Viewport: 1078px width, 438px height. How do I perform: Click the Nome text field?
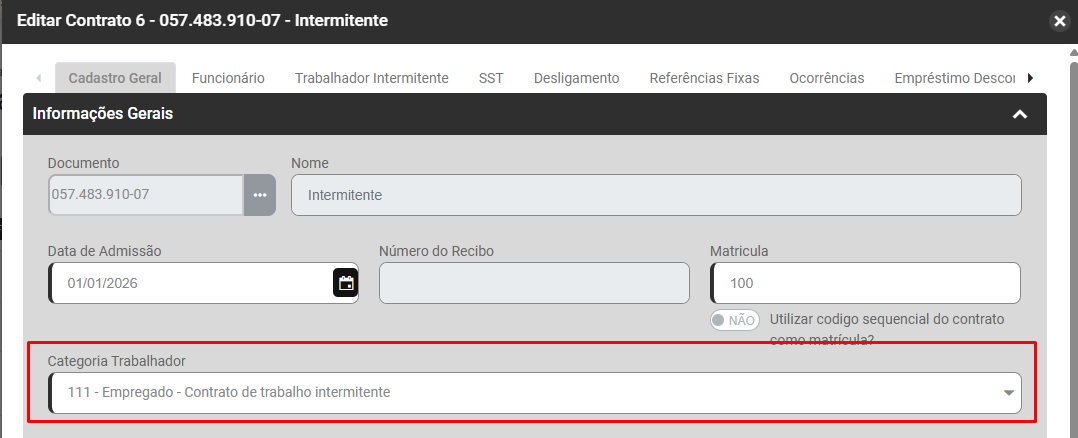[656, 195]
